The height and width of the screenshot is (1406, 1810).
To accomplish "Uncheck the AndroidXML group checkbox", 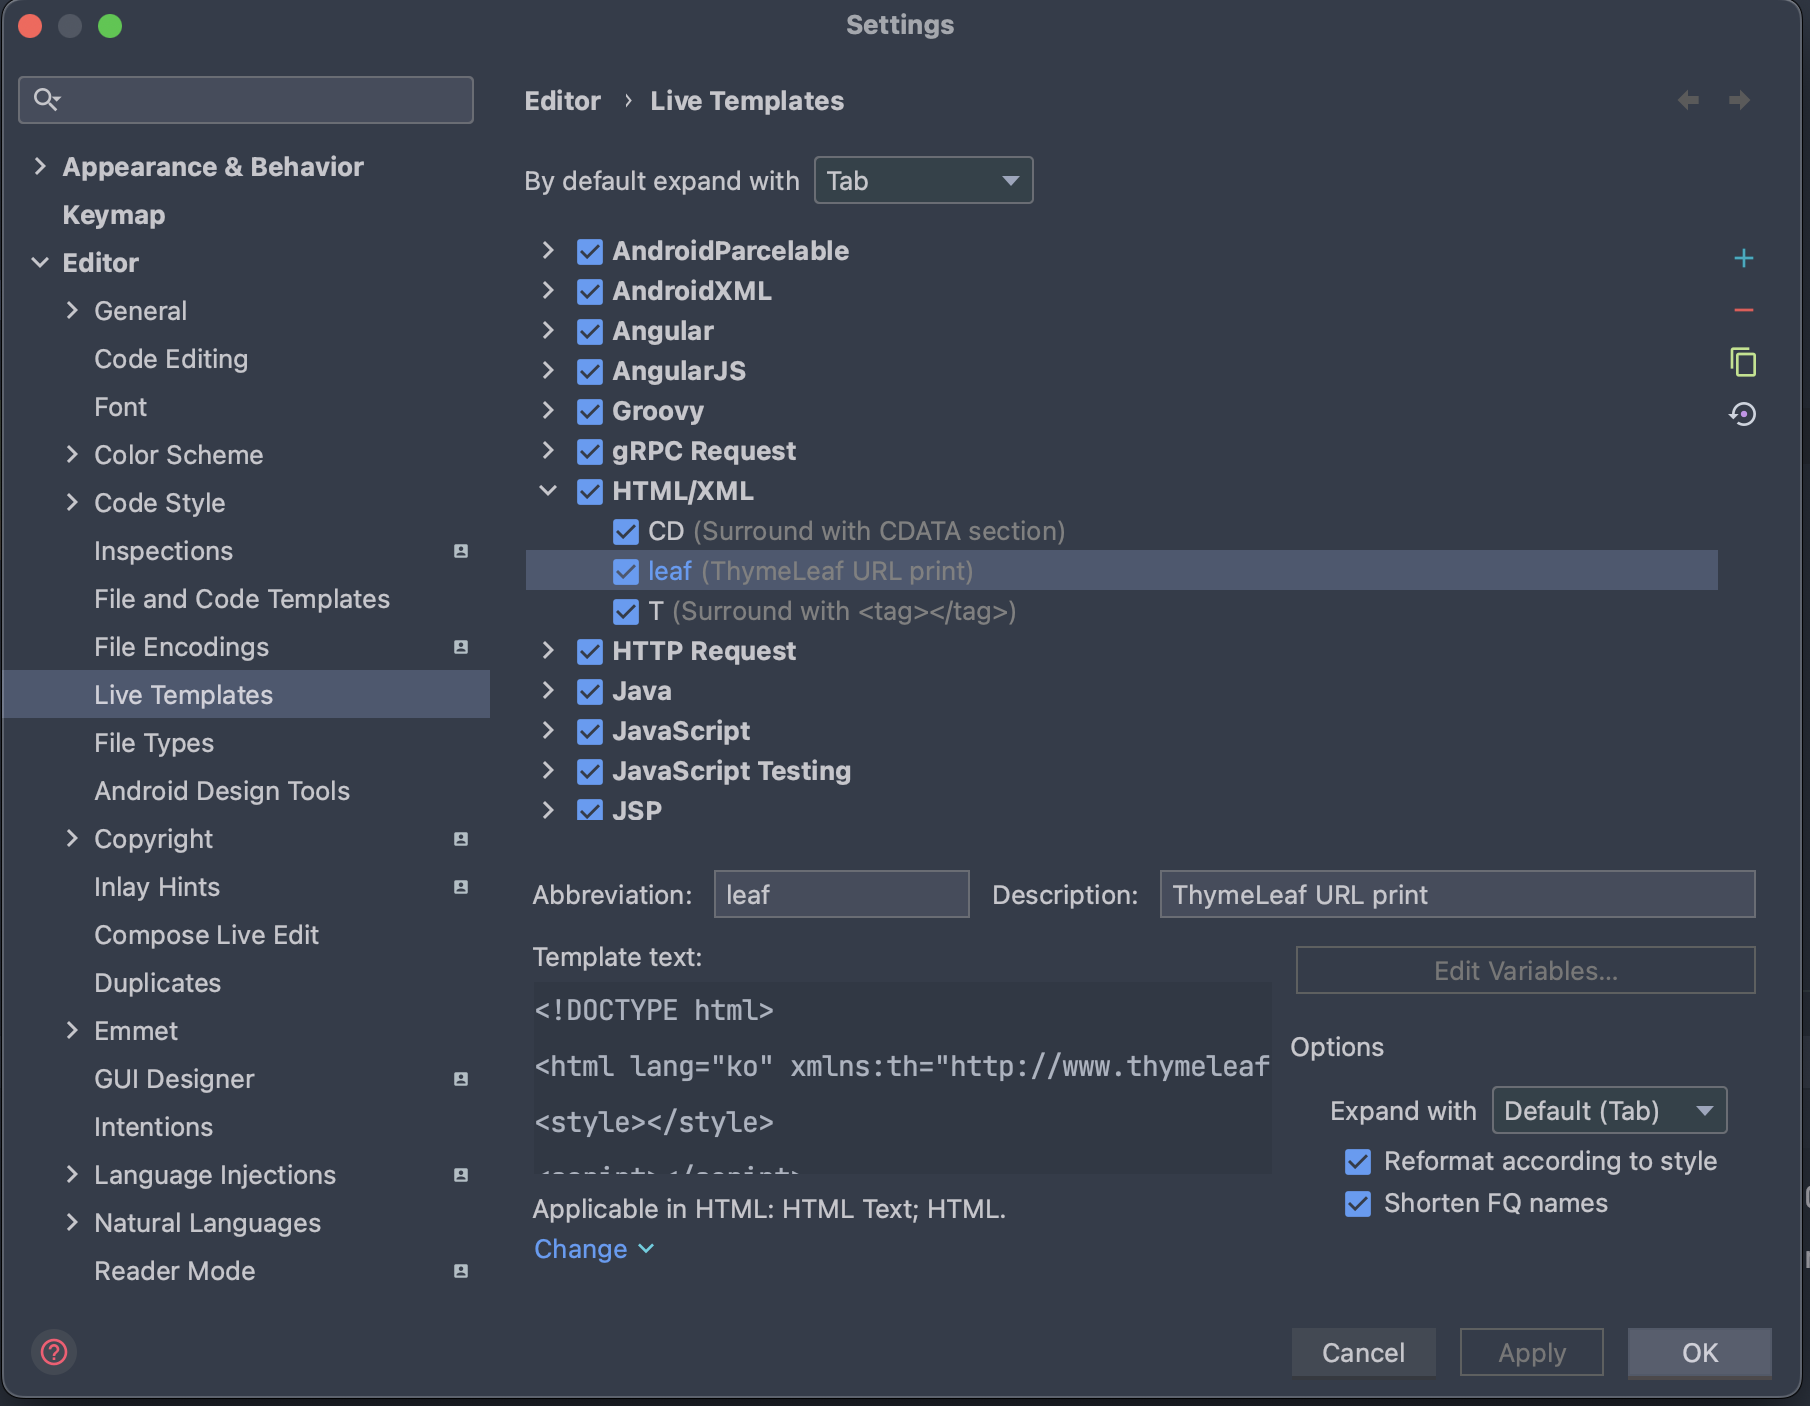I will [x=590, y=291].
